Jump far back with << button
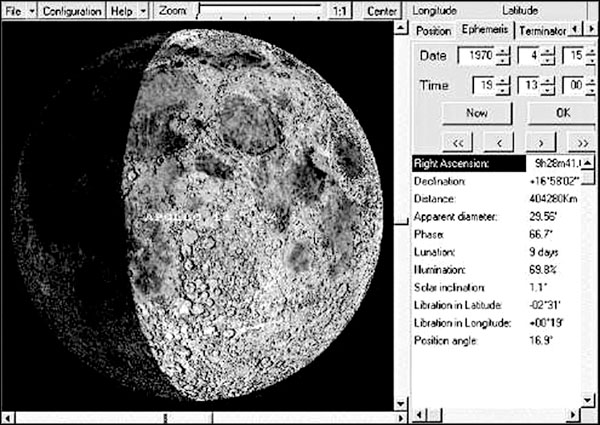 point(458,143)
